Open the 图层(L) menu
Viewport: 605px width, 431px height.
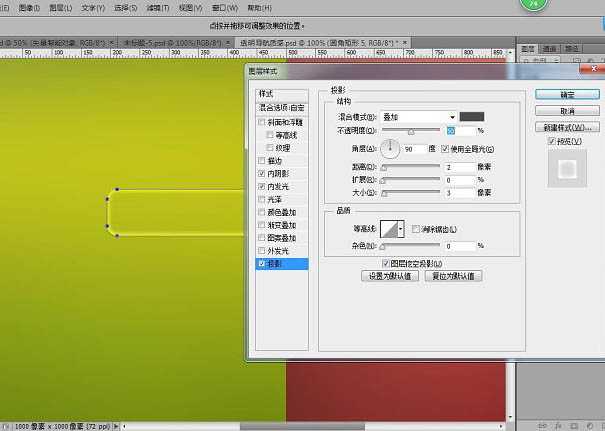(x=61, y=8)
